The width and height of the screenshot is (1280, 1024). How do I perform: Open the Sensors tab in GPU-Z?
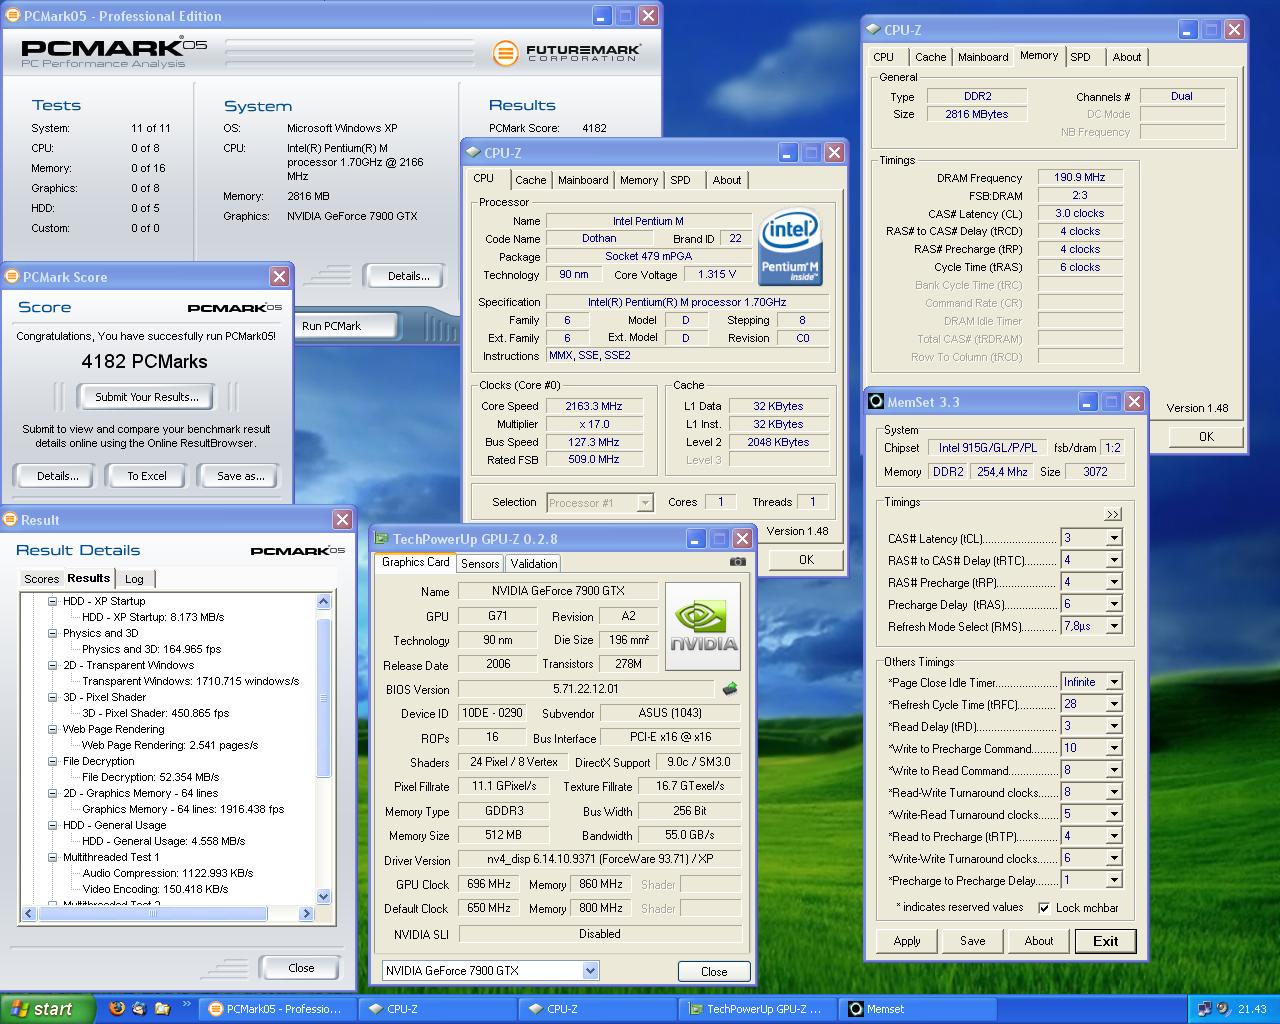[x=480, y=564]
